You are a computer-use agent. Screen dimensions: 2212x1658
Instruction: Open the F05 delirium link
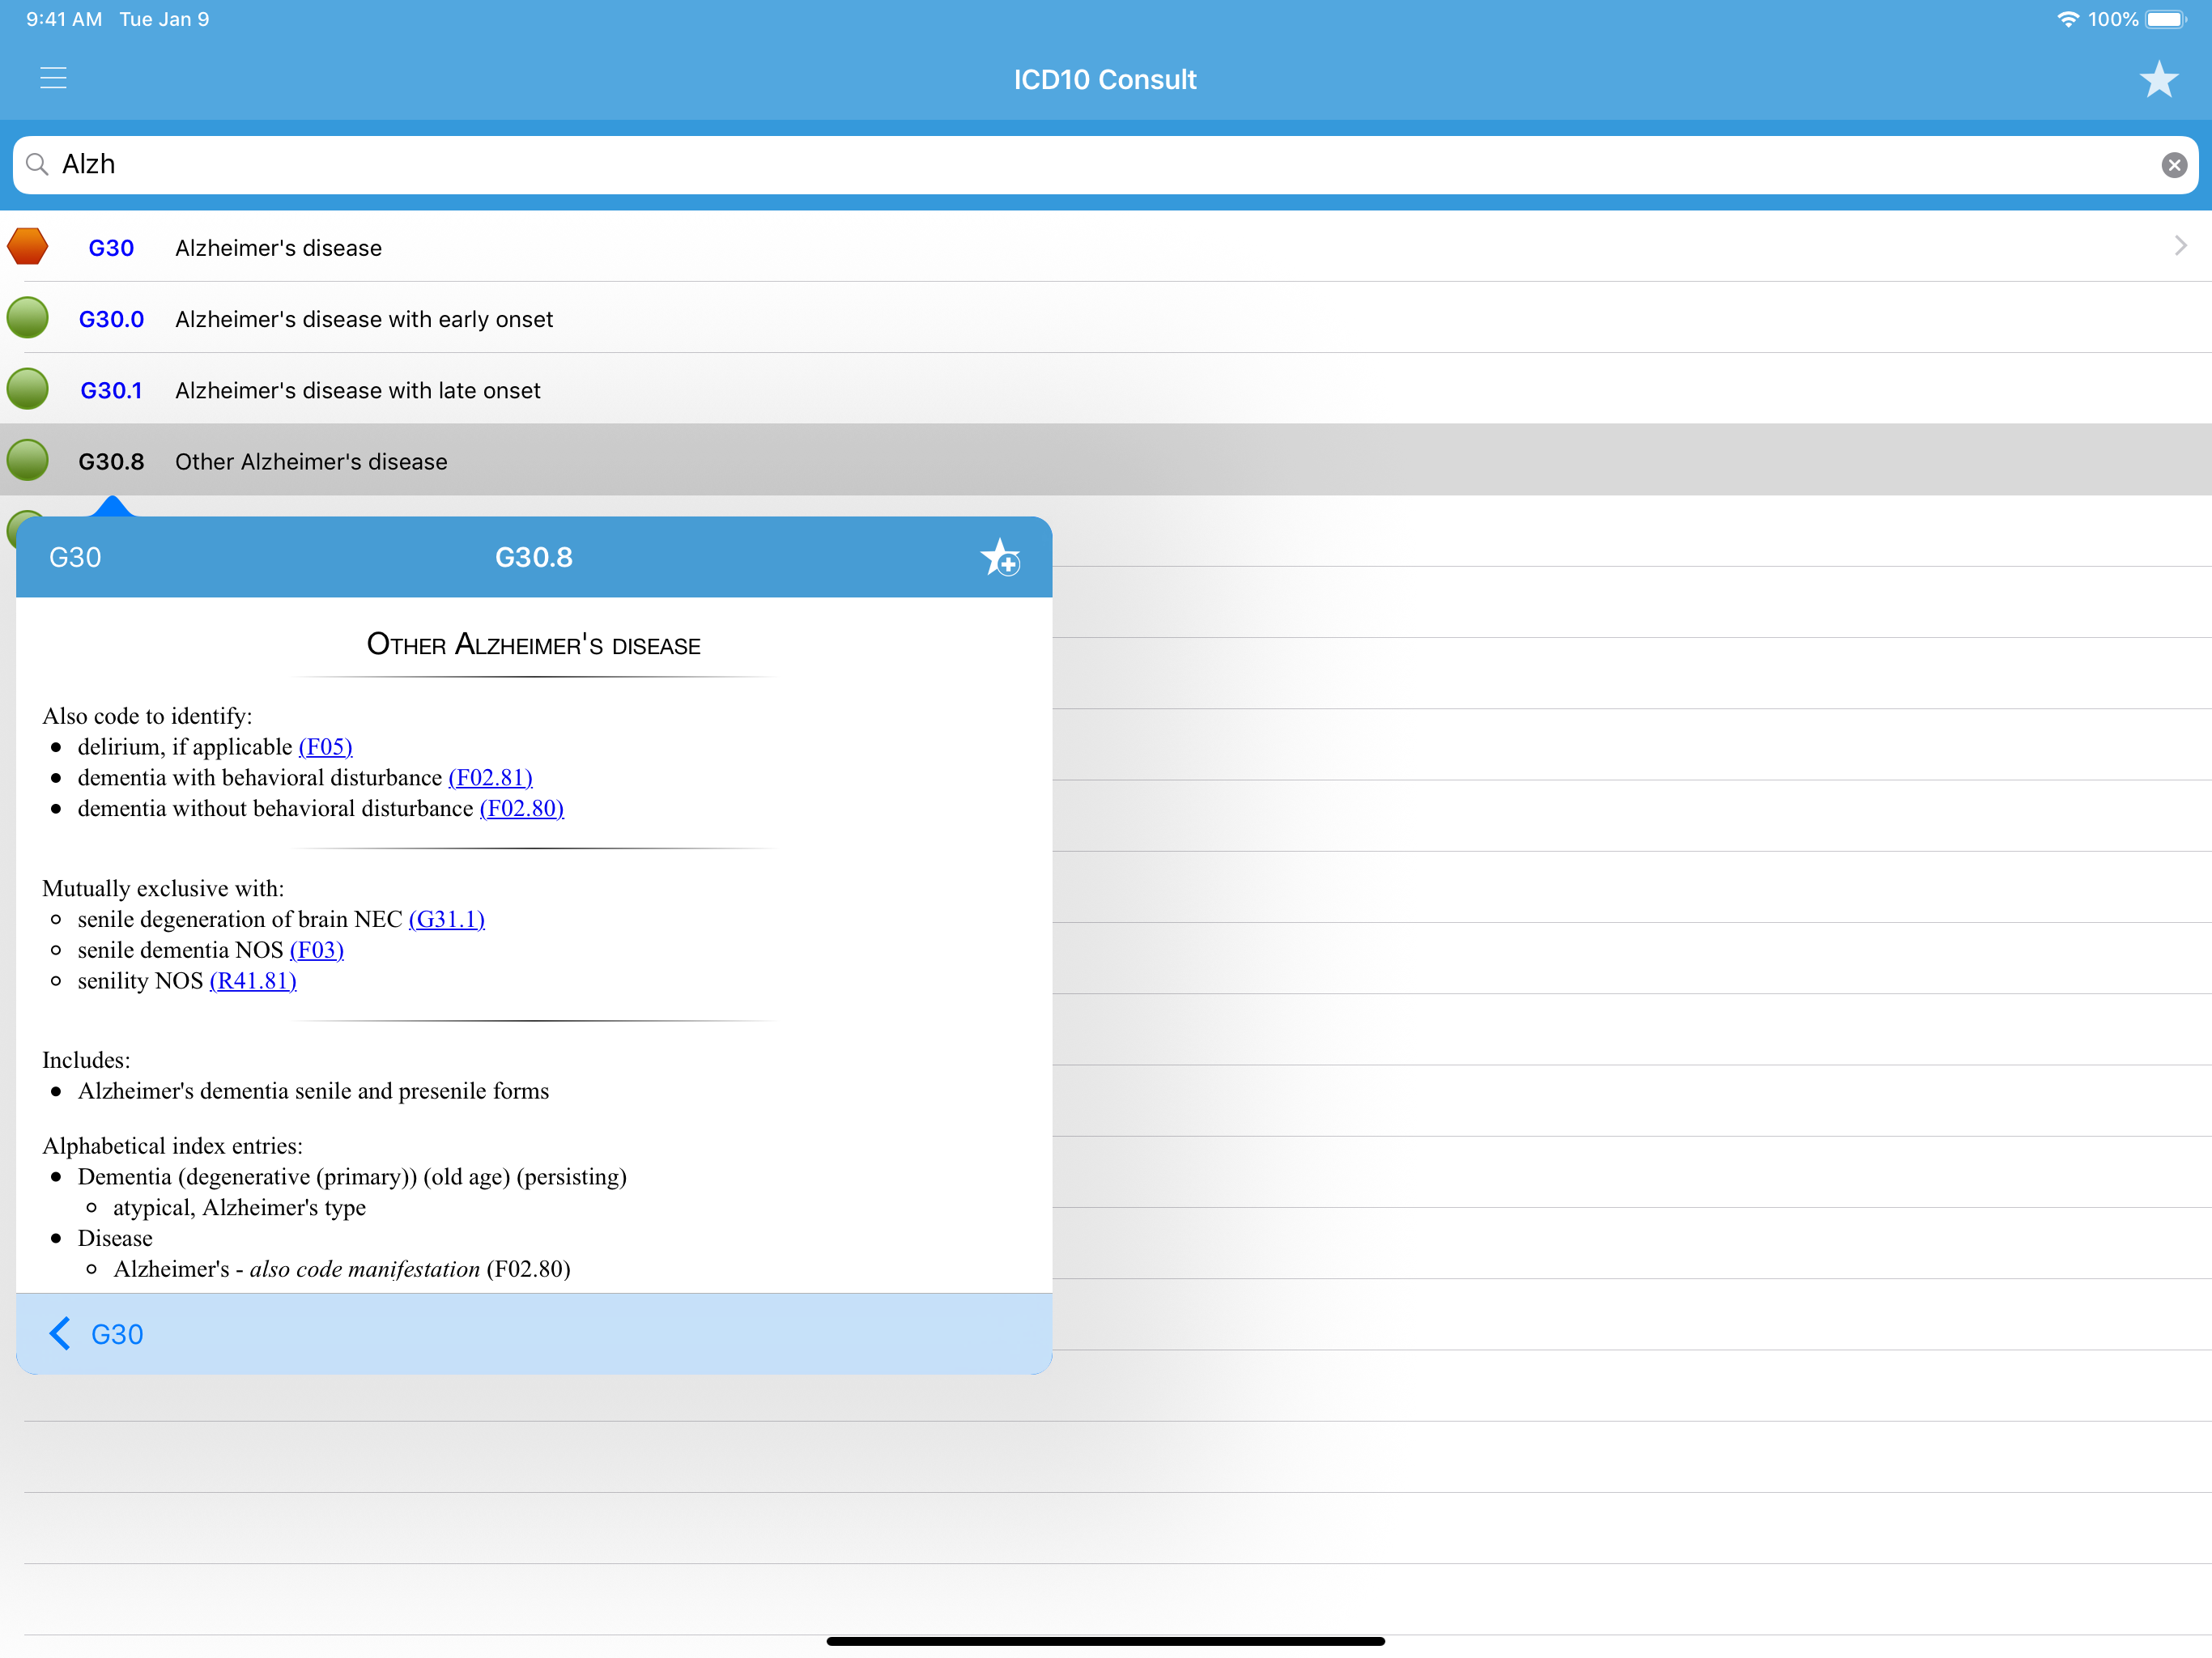click(x=325, y=747)
